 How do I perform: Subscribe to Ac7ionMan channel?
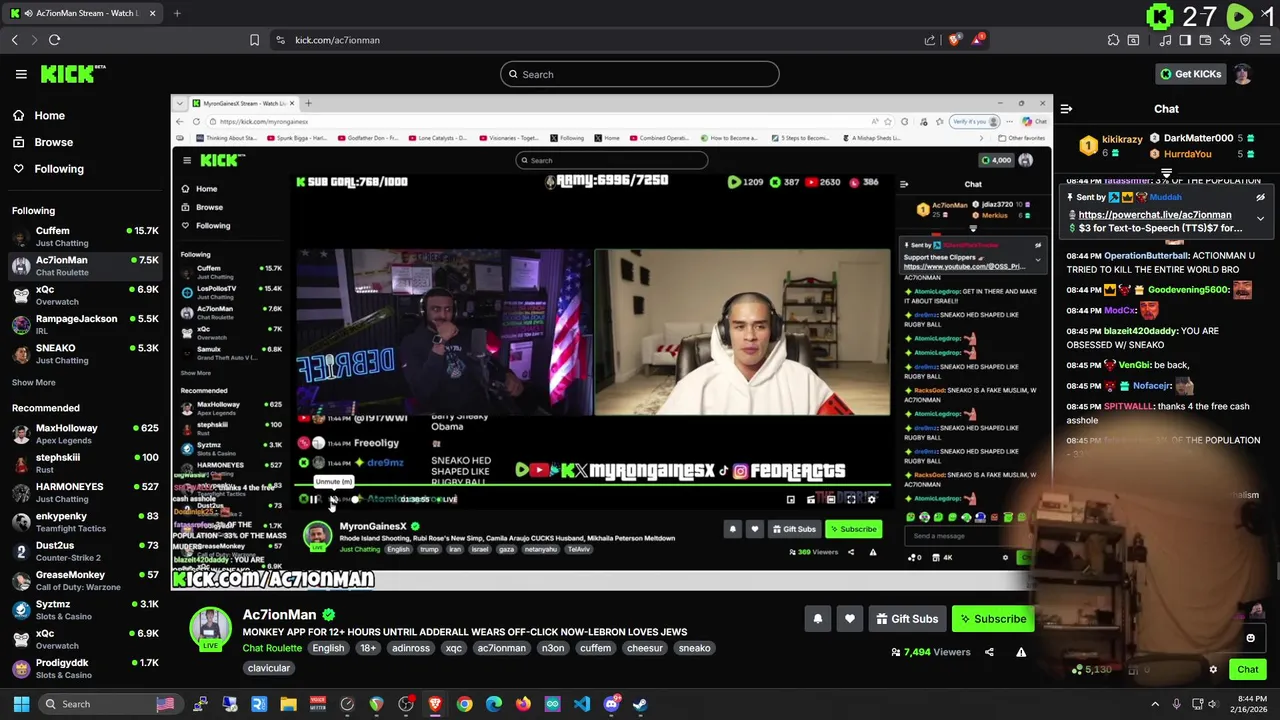[993, 619]
